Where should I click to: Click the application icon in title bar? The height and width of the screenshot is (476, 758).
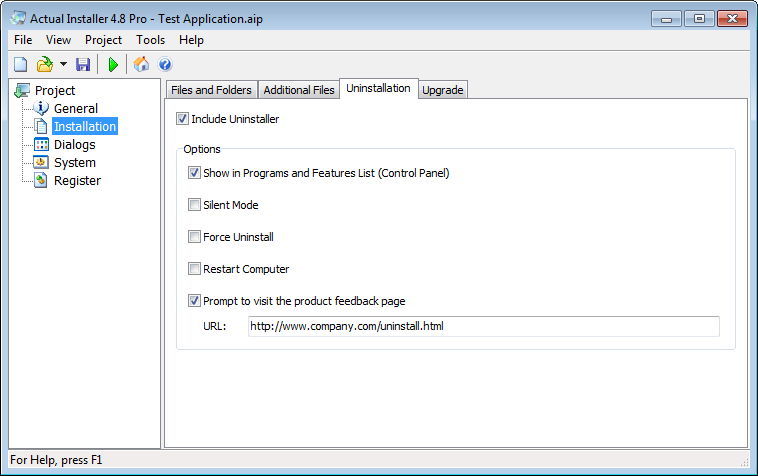pyautogui.click(x=18, y=18)
